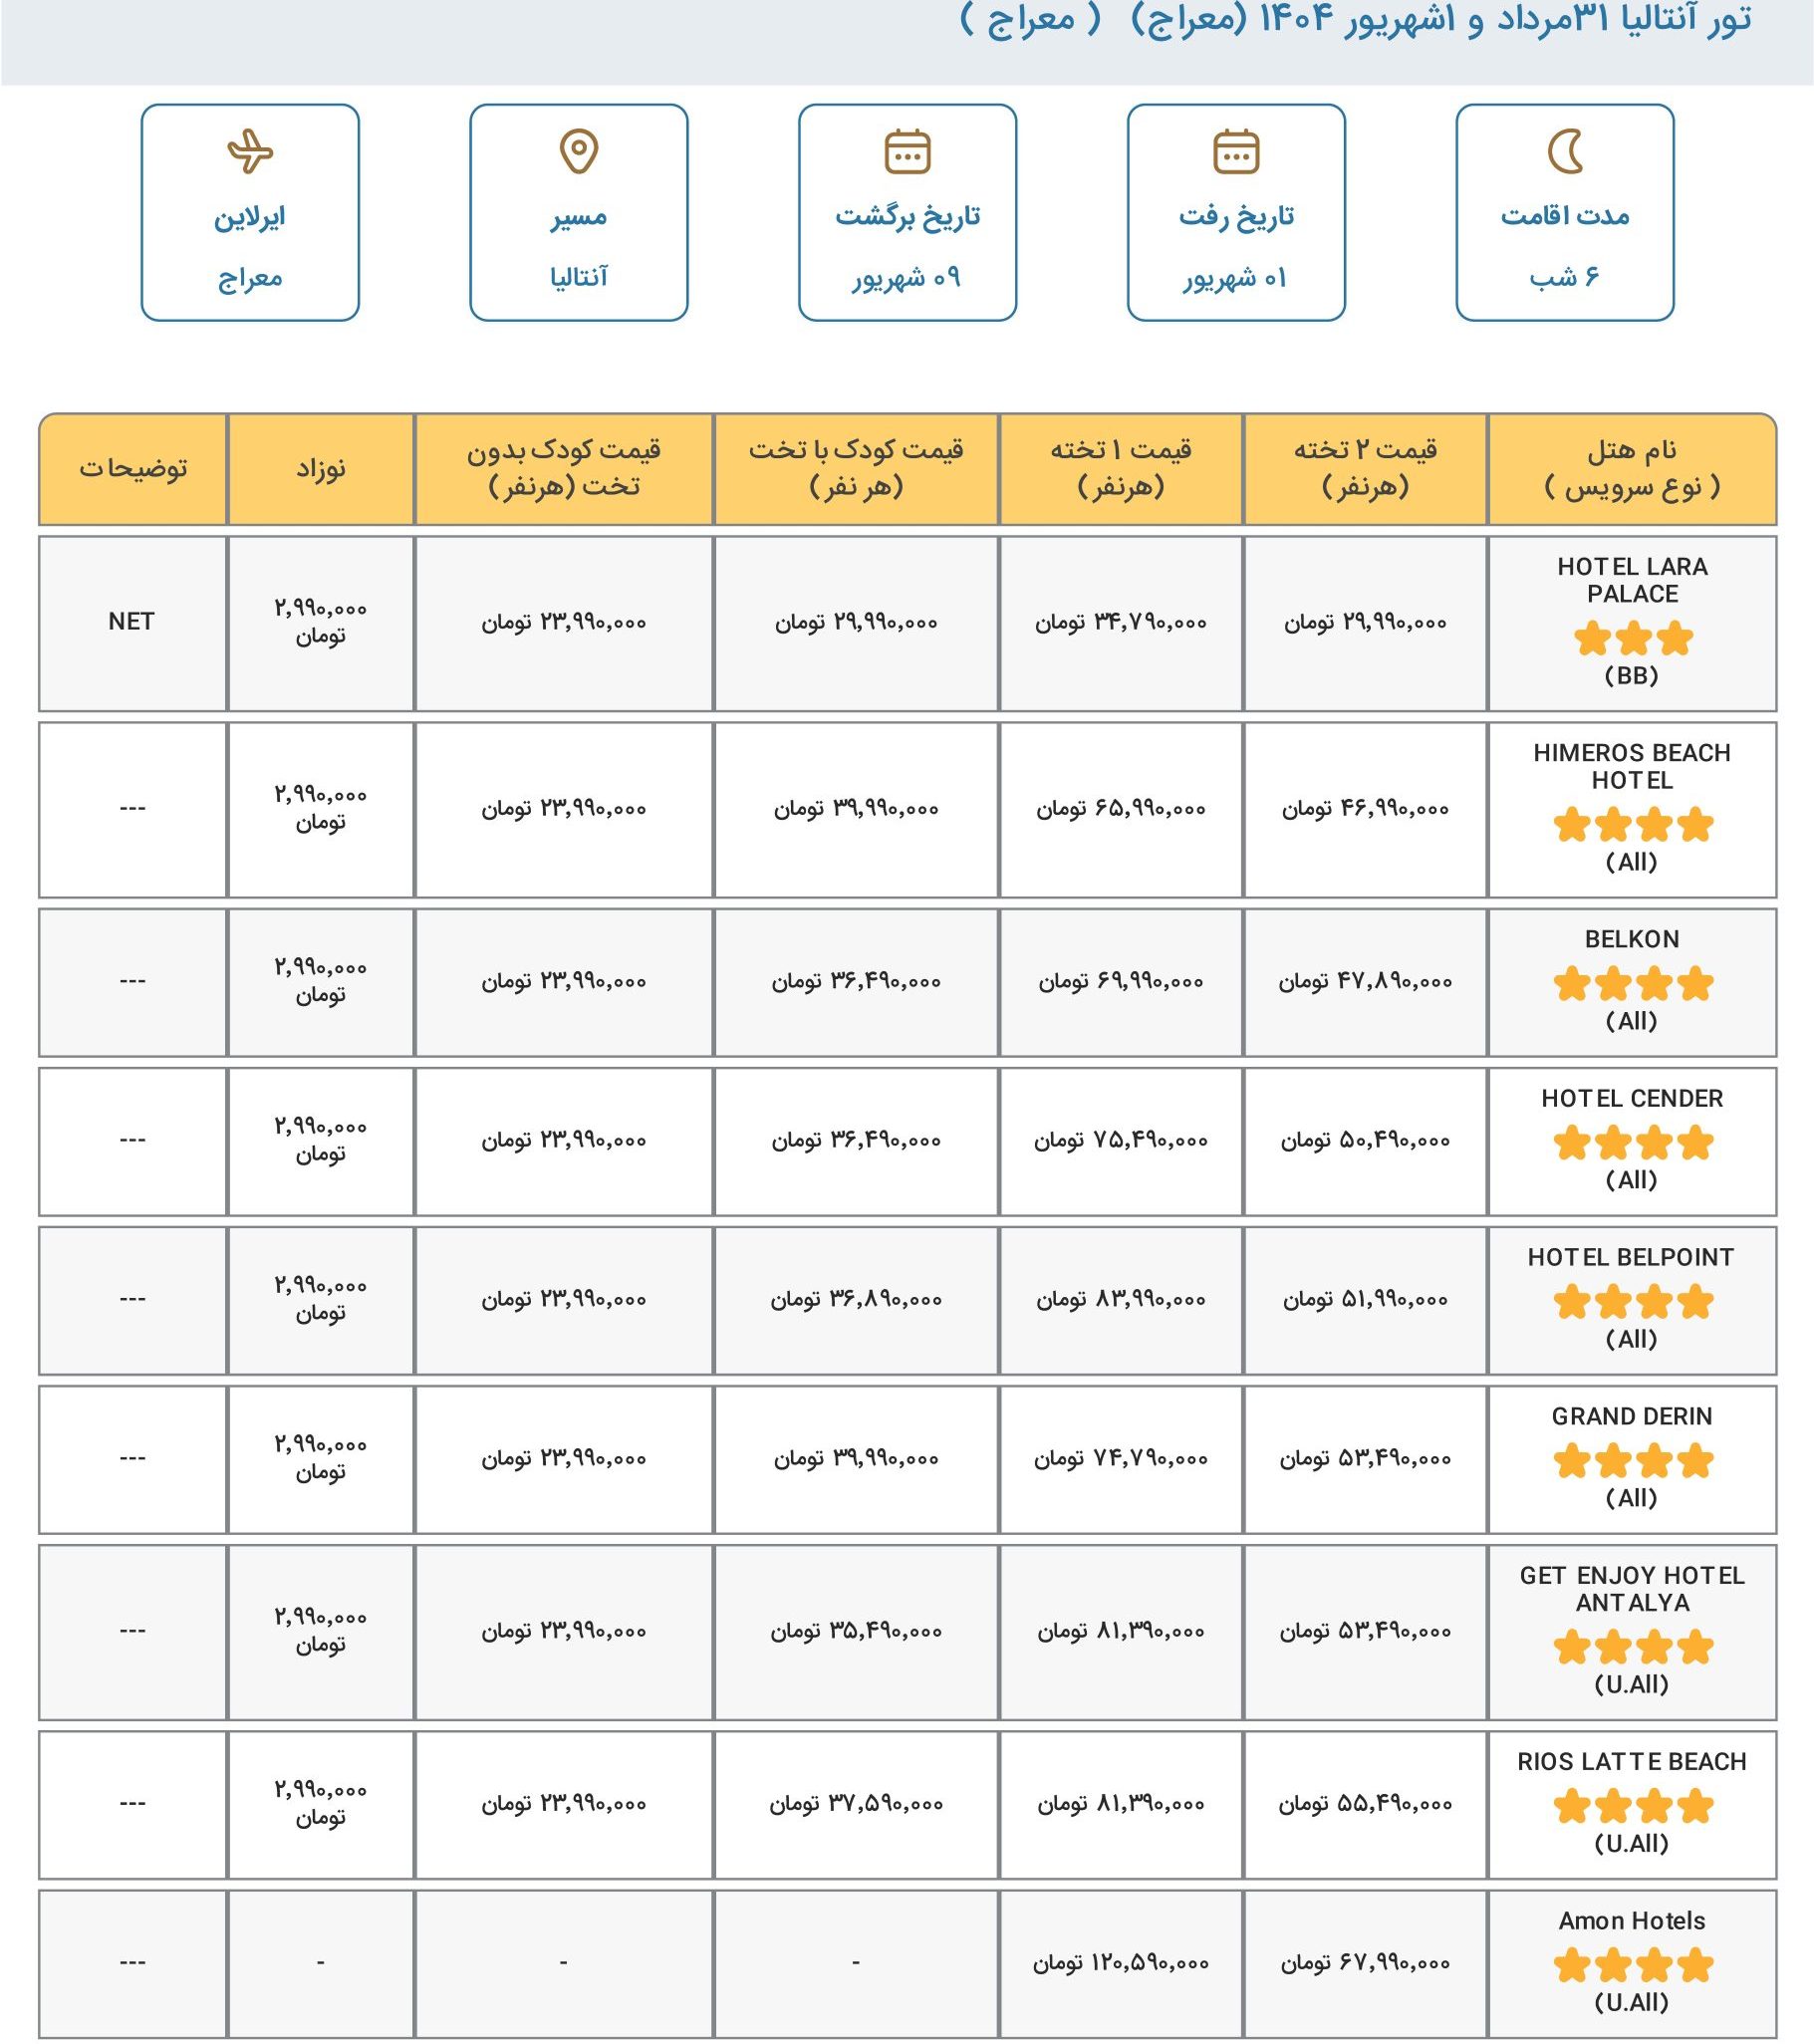Click the Antalya route card
1814x2044 pixels.
(x=579, y=212)
